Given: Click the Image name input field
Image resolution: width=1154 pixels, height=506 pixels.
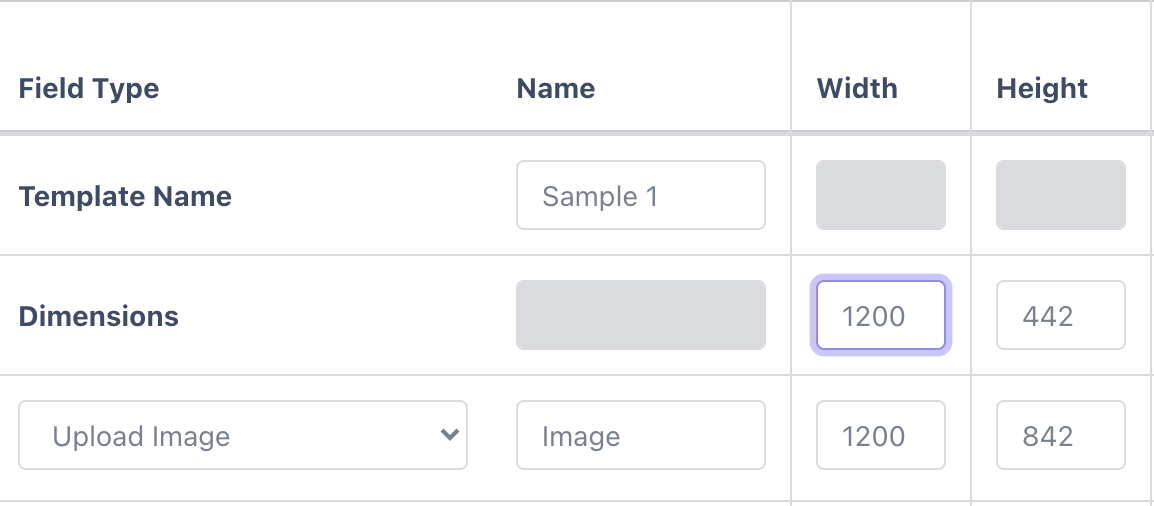Looking at the screenshot, I should (x=640, y=435).
